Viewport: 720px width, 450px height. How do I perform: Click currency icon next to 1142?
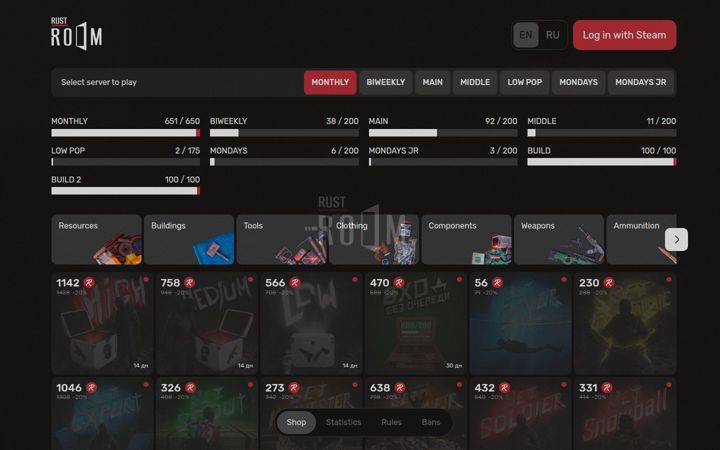pos(89,283)
